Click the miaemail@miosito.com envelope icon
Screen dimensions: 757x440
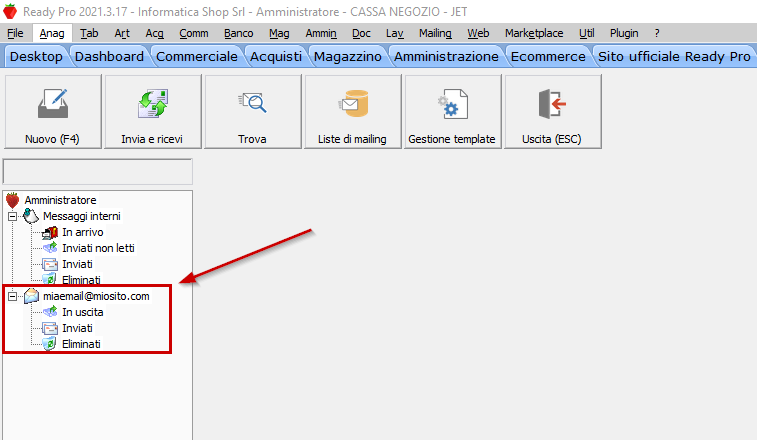pos(31,296)
